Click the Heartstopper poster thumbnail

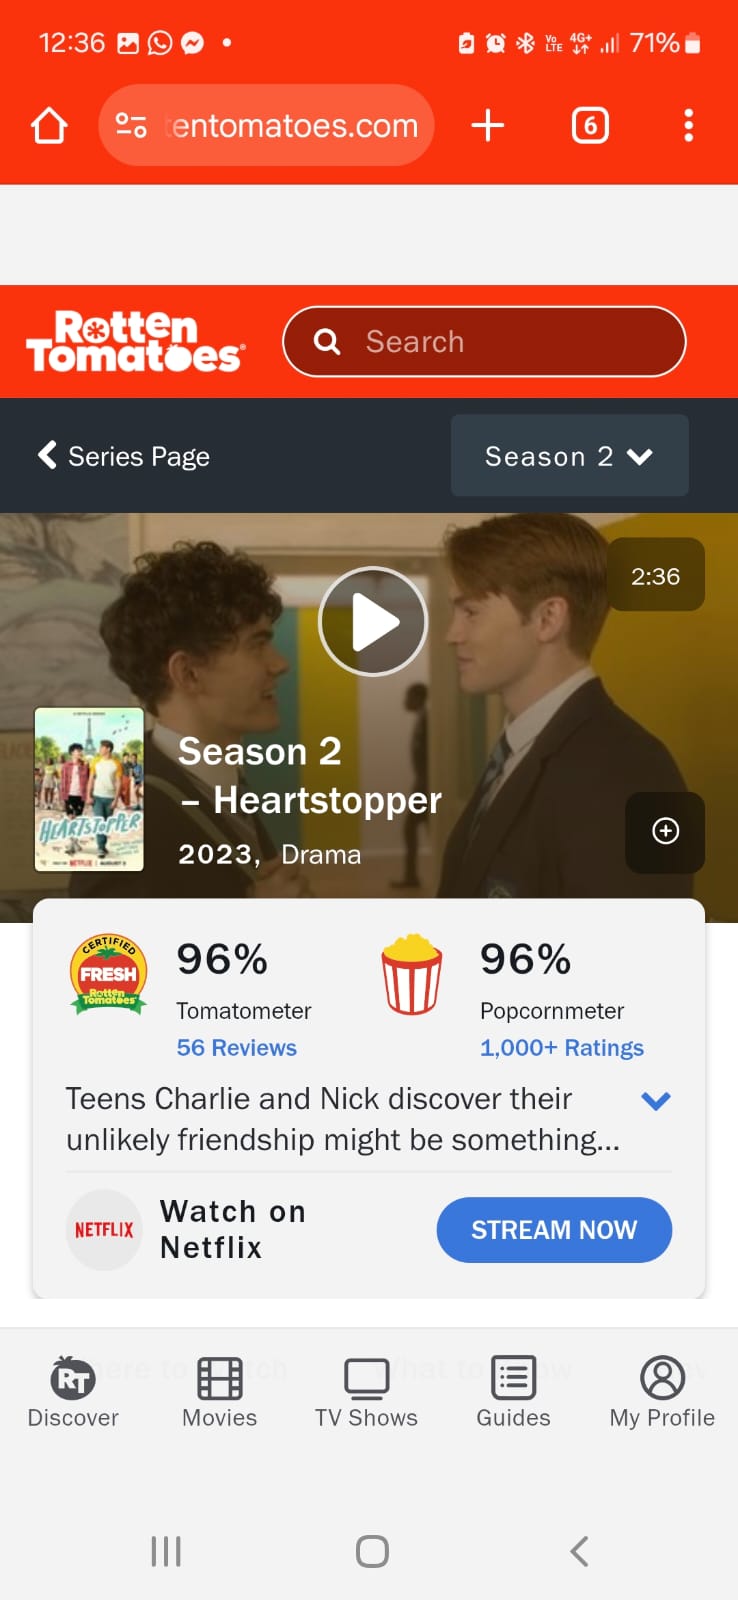click(x=89, y=790)
